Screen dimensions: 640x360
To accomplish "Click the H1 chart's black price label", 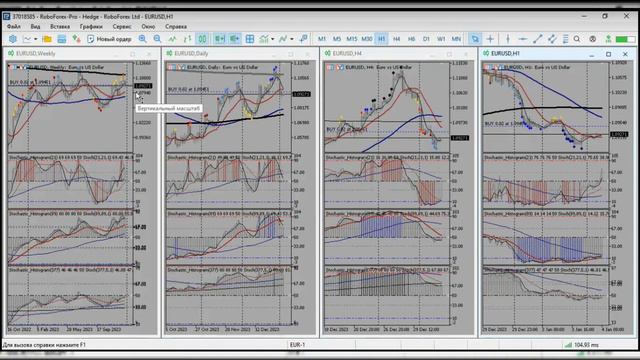I will point(619,134).
